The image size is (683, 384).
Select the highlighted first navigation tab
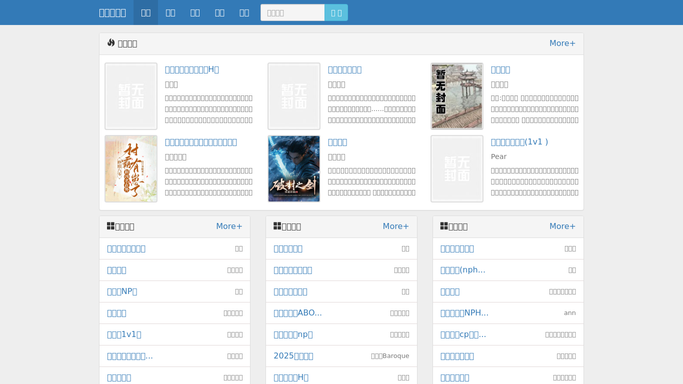pyautogui.click(x=145, y=13)
